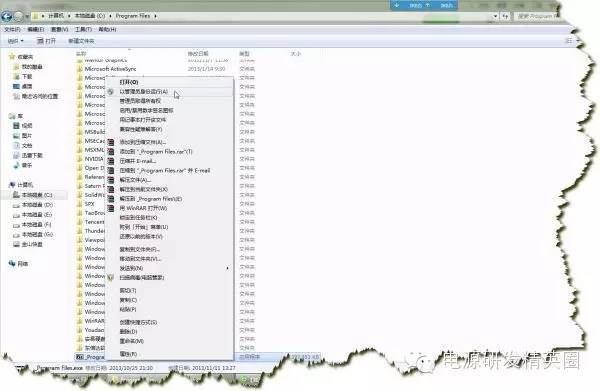
Task: Select the Network icon in navigation pane
Action: click(x=12, y=264)
